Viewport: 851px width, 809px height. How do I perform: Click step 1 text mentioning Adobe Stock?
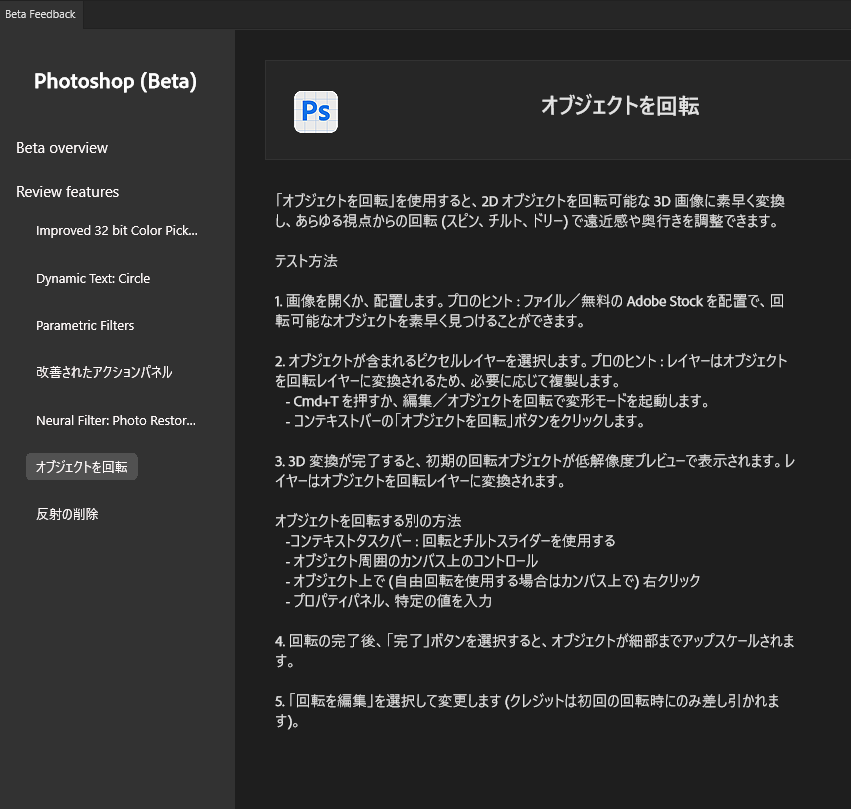530,310
